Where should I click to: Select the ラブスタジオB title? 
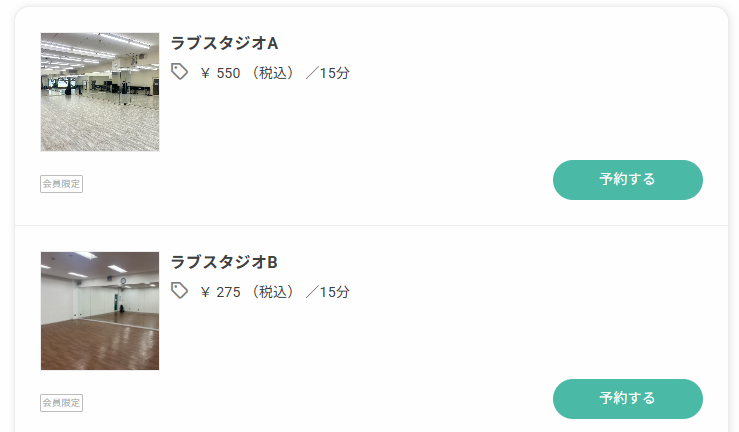[x=224, y=262]
